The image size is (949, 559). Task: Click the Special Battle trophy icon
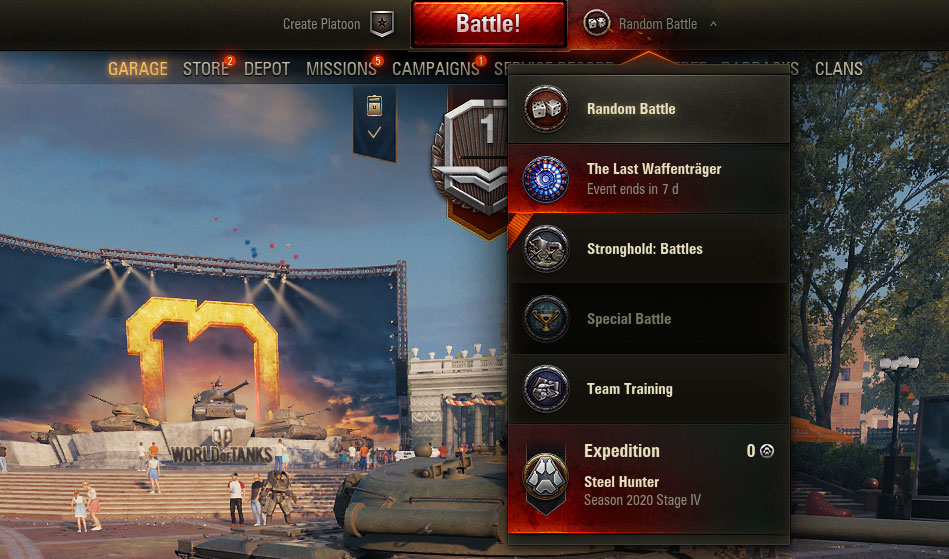(545, 319)
